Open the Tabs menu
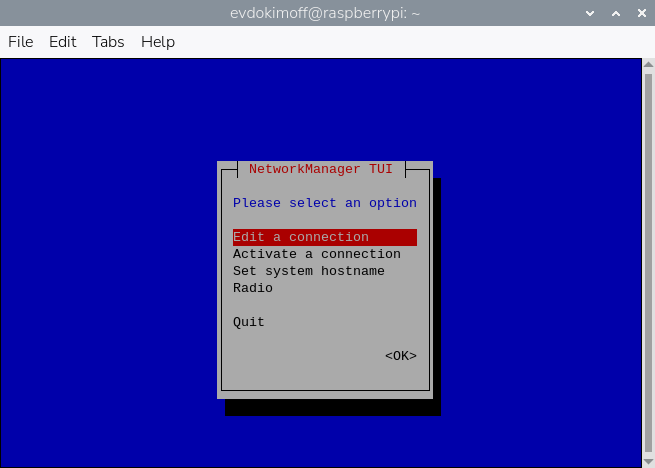This screenshot has width=655, height=468. (x=108, y=41)
